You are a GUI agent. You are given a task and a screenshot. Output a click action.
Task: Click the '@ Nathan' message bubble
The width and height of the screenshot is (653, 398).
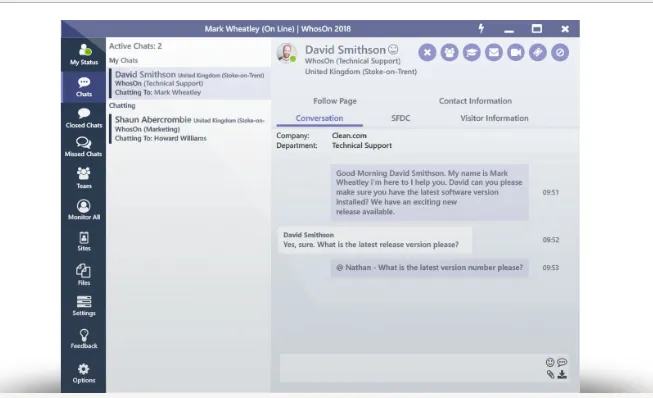coord(429,268)
